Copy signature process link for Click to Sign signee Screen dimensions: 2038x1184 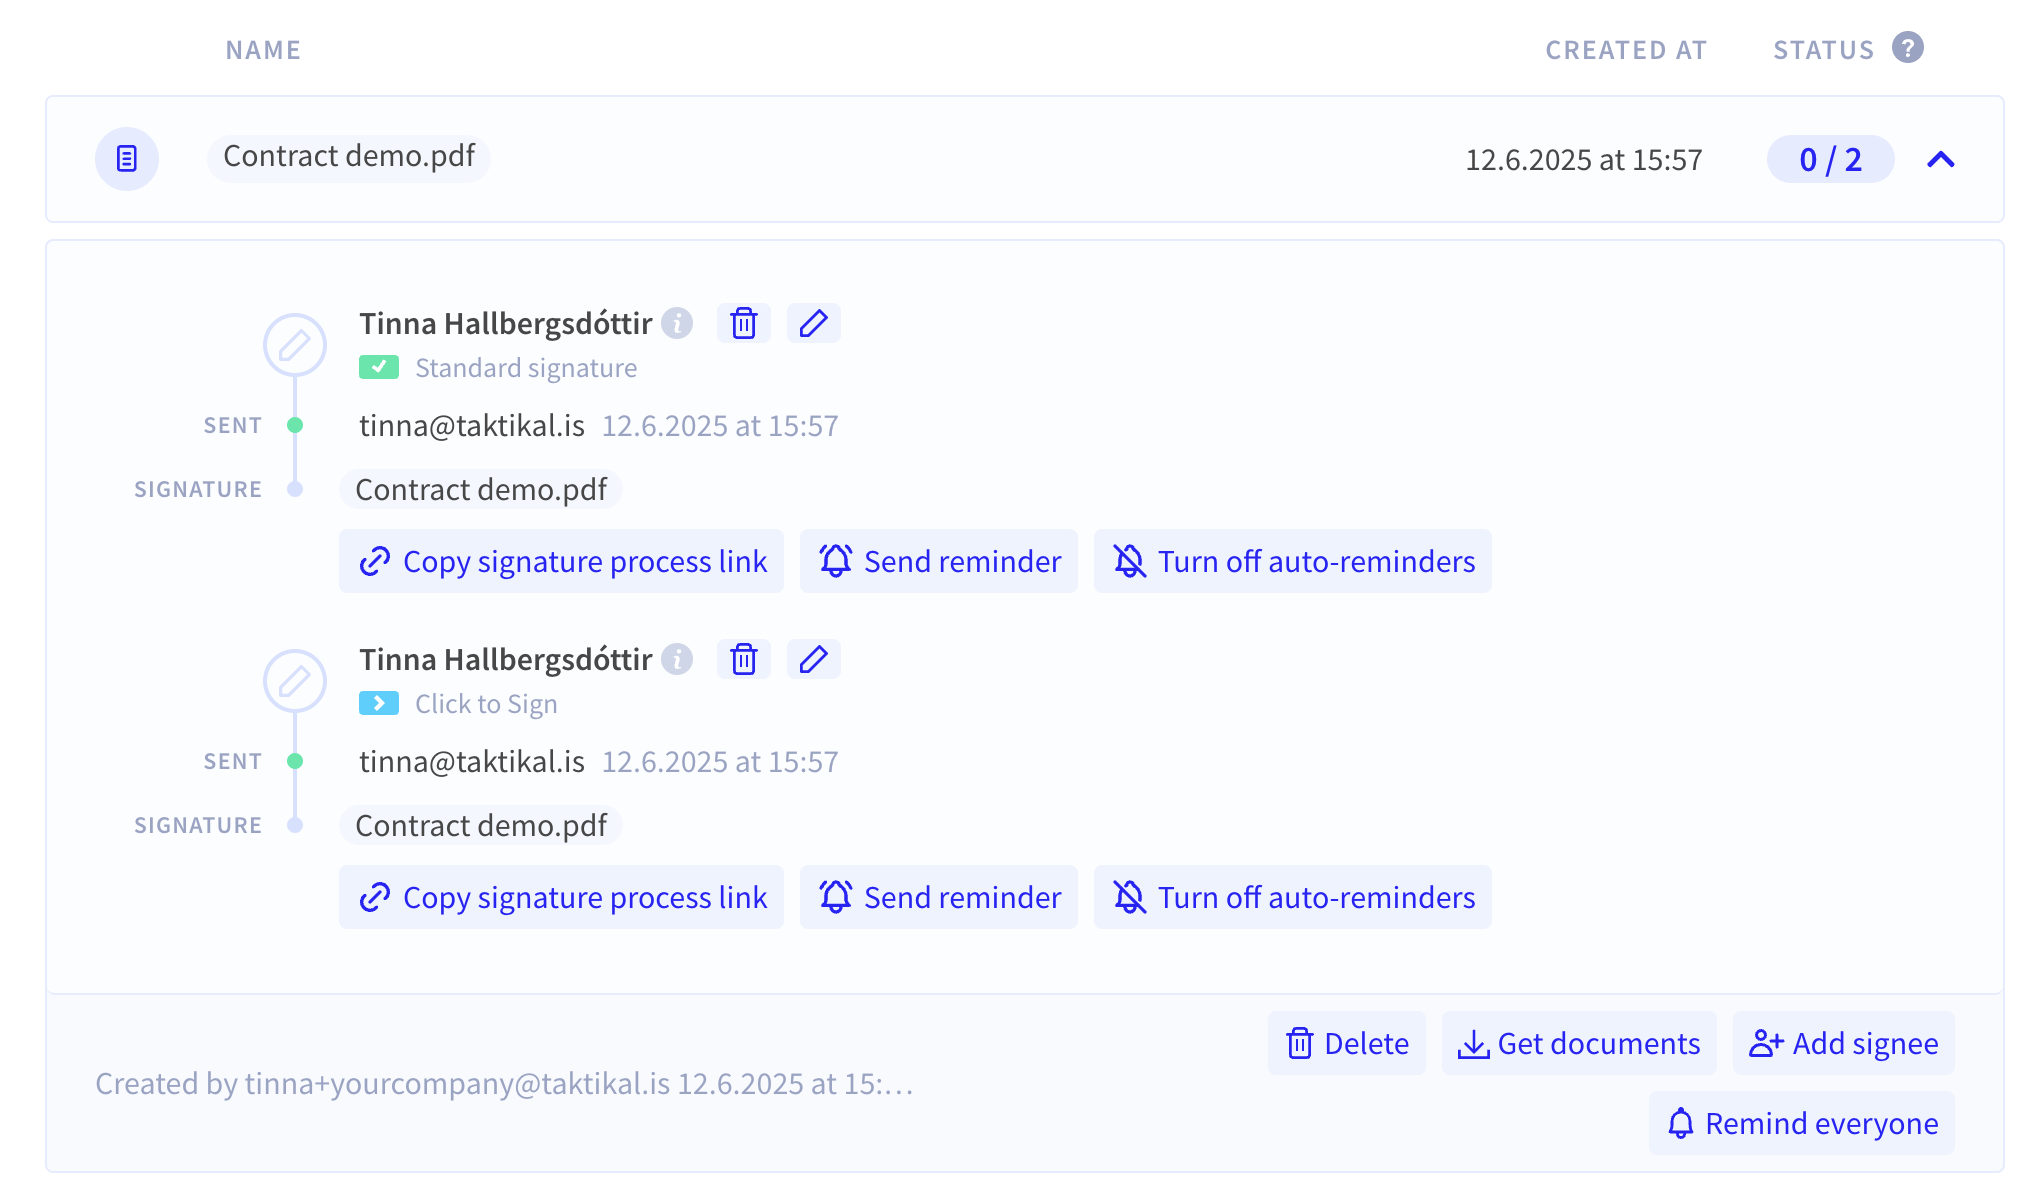click(561, 897)
